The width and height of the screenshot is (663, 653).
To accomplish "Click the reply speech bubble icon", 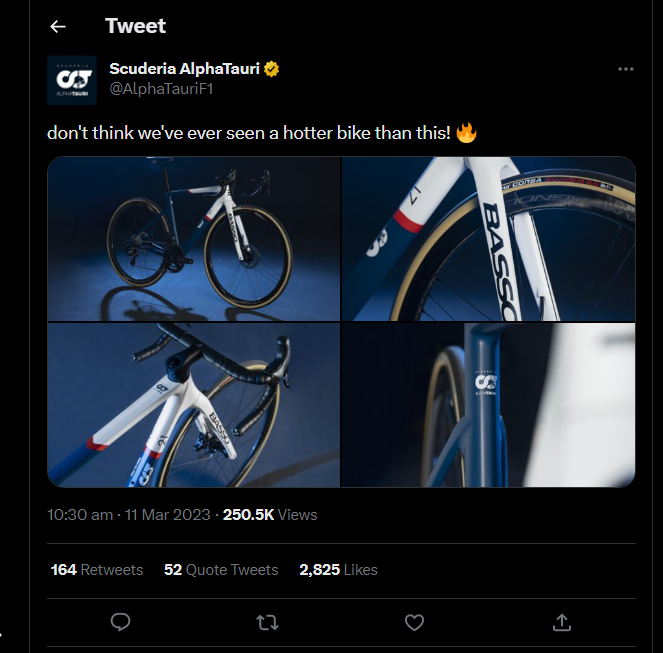I will point(120,622).
